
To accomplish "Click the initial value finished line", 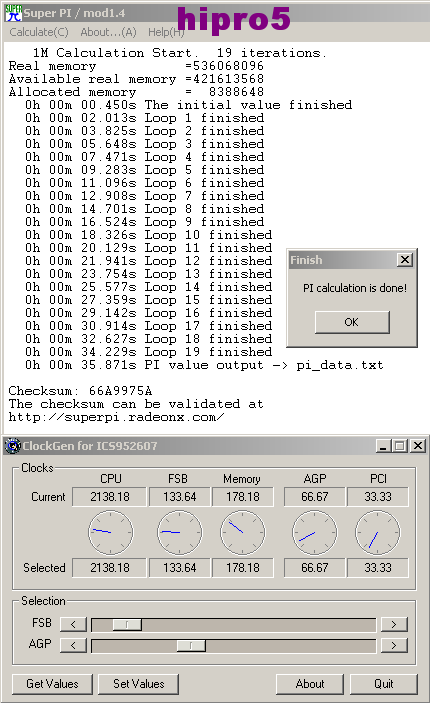I will tap(189, 105).
